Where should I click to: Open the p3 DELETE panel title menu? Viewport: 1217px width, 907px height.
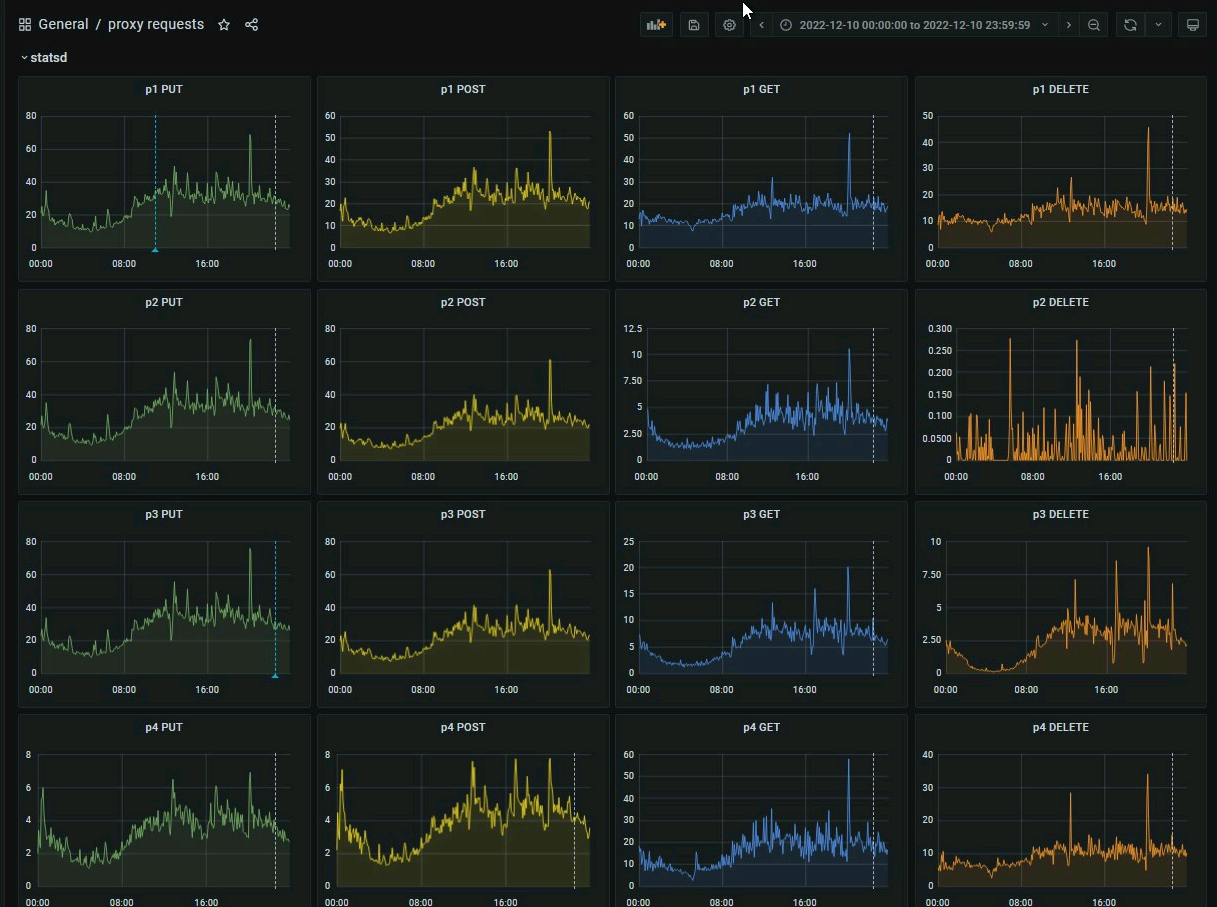click(x=1061, y=514)
